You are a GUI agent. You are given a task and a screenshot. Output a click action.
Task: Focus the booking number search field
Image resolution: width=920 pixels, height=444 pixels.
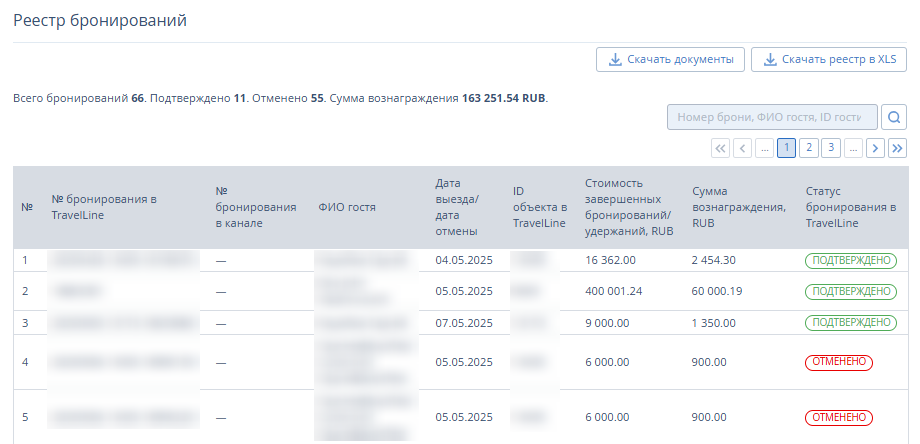(x=771, y=117)
